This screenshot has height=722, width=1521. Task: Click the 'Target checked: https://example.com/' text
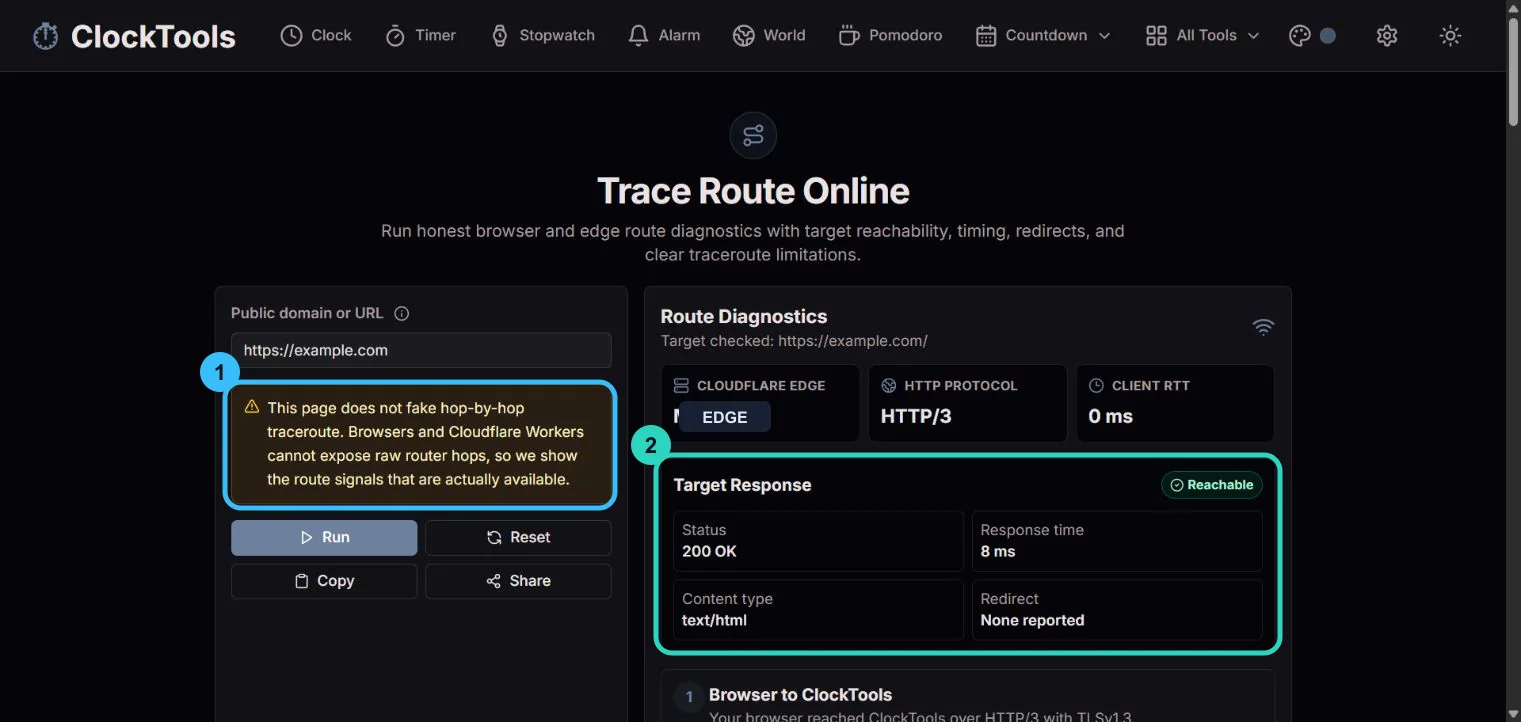click(794, 341)
